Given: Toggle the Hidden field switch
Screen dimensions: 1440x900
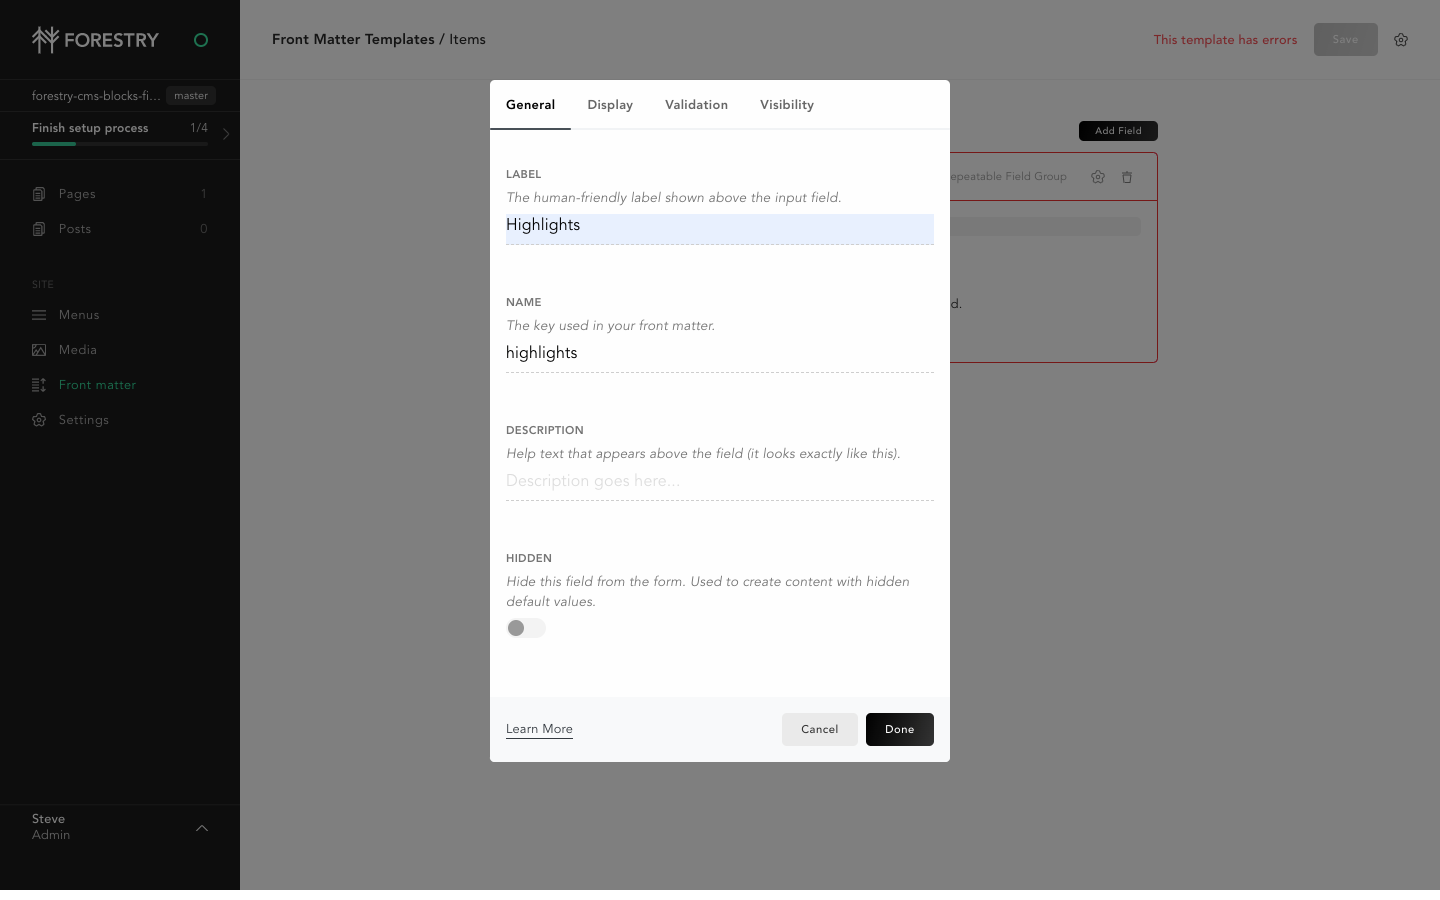Looking at the screenshot, I should pyautogui.click(x=526, y=628).
